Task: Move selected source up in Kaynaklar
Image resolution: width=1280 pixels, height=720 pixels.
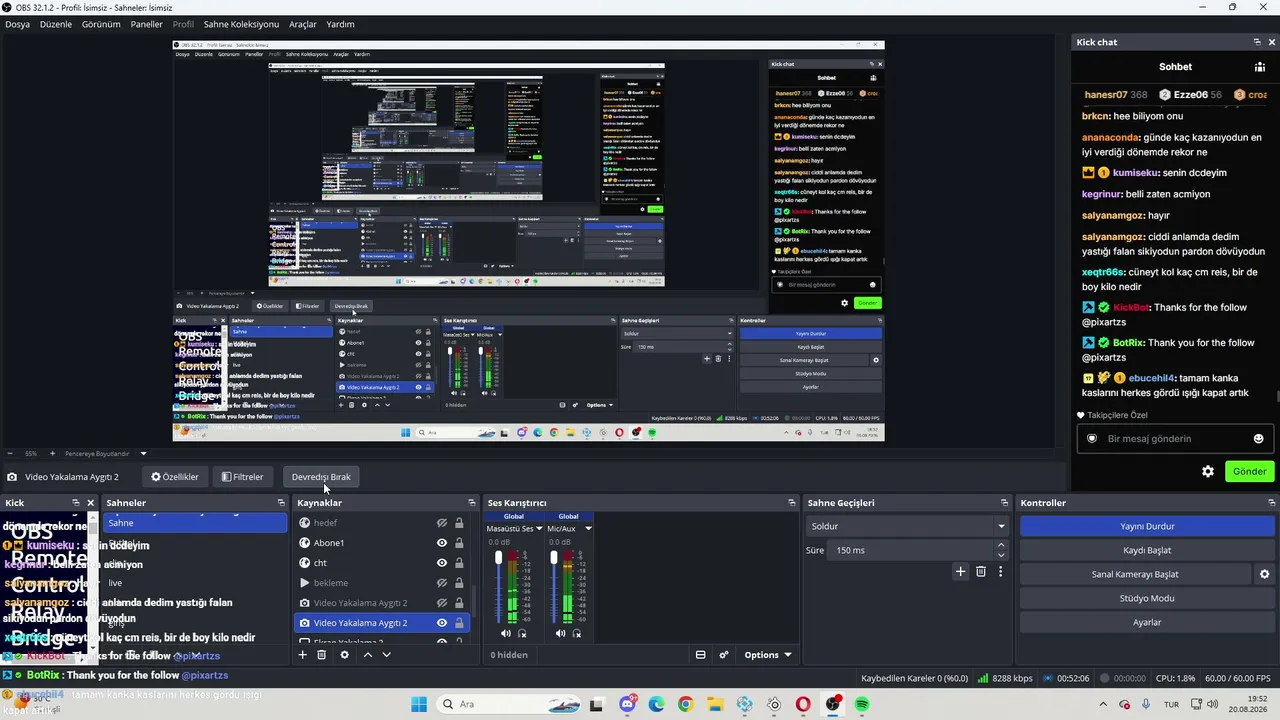Action: (x=368, y=655)
